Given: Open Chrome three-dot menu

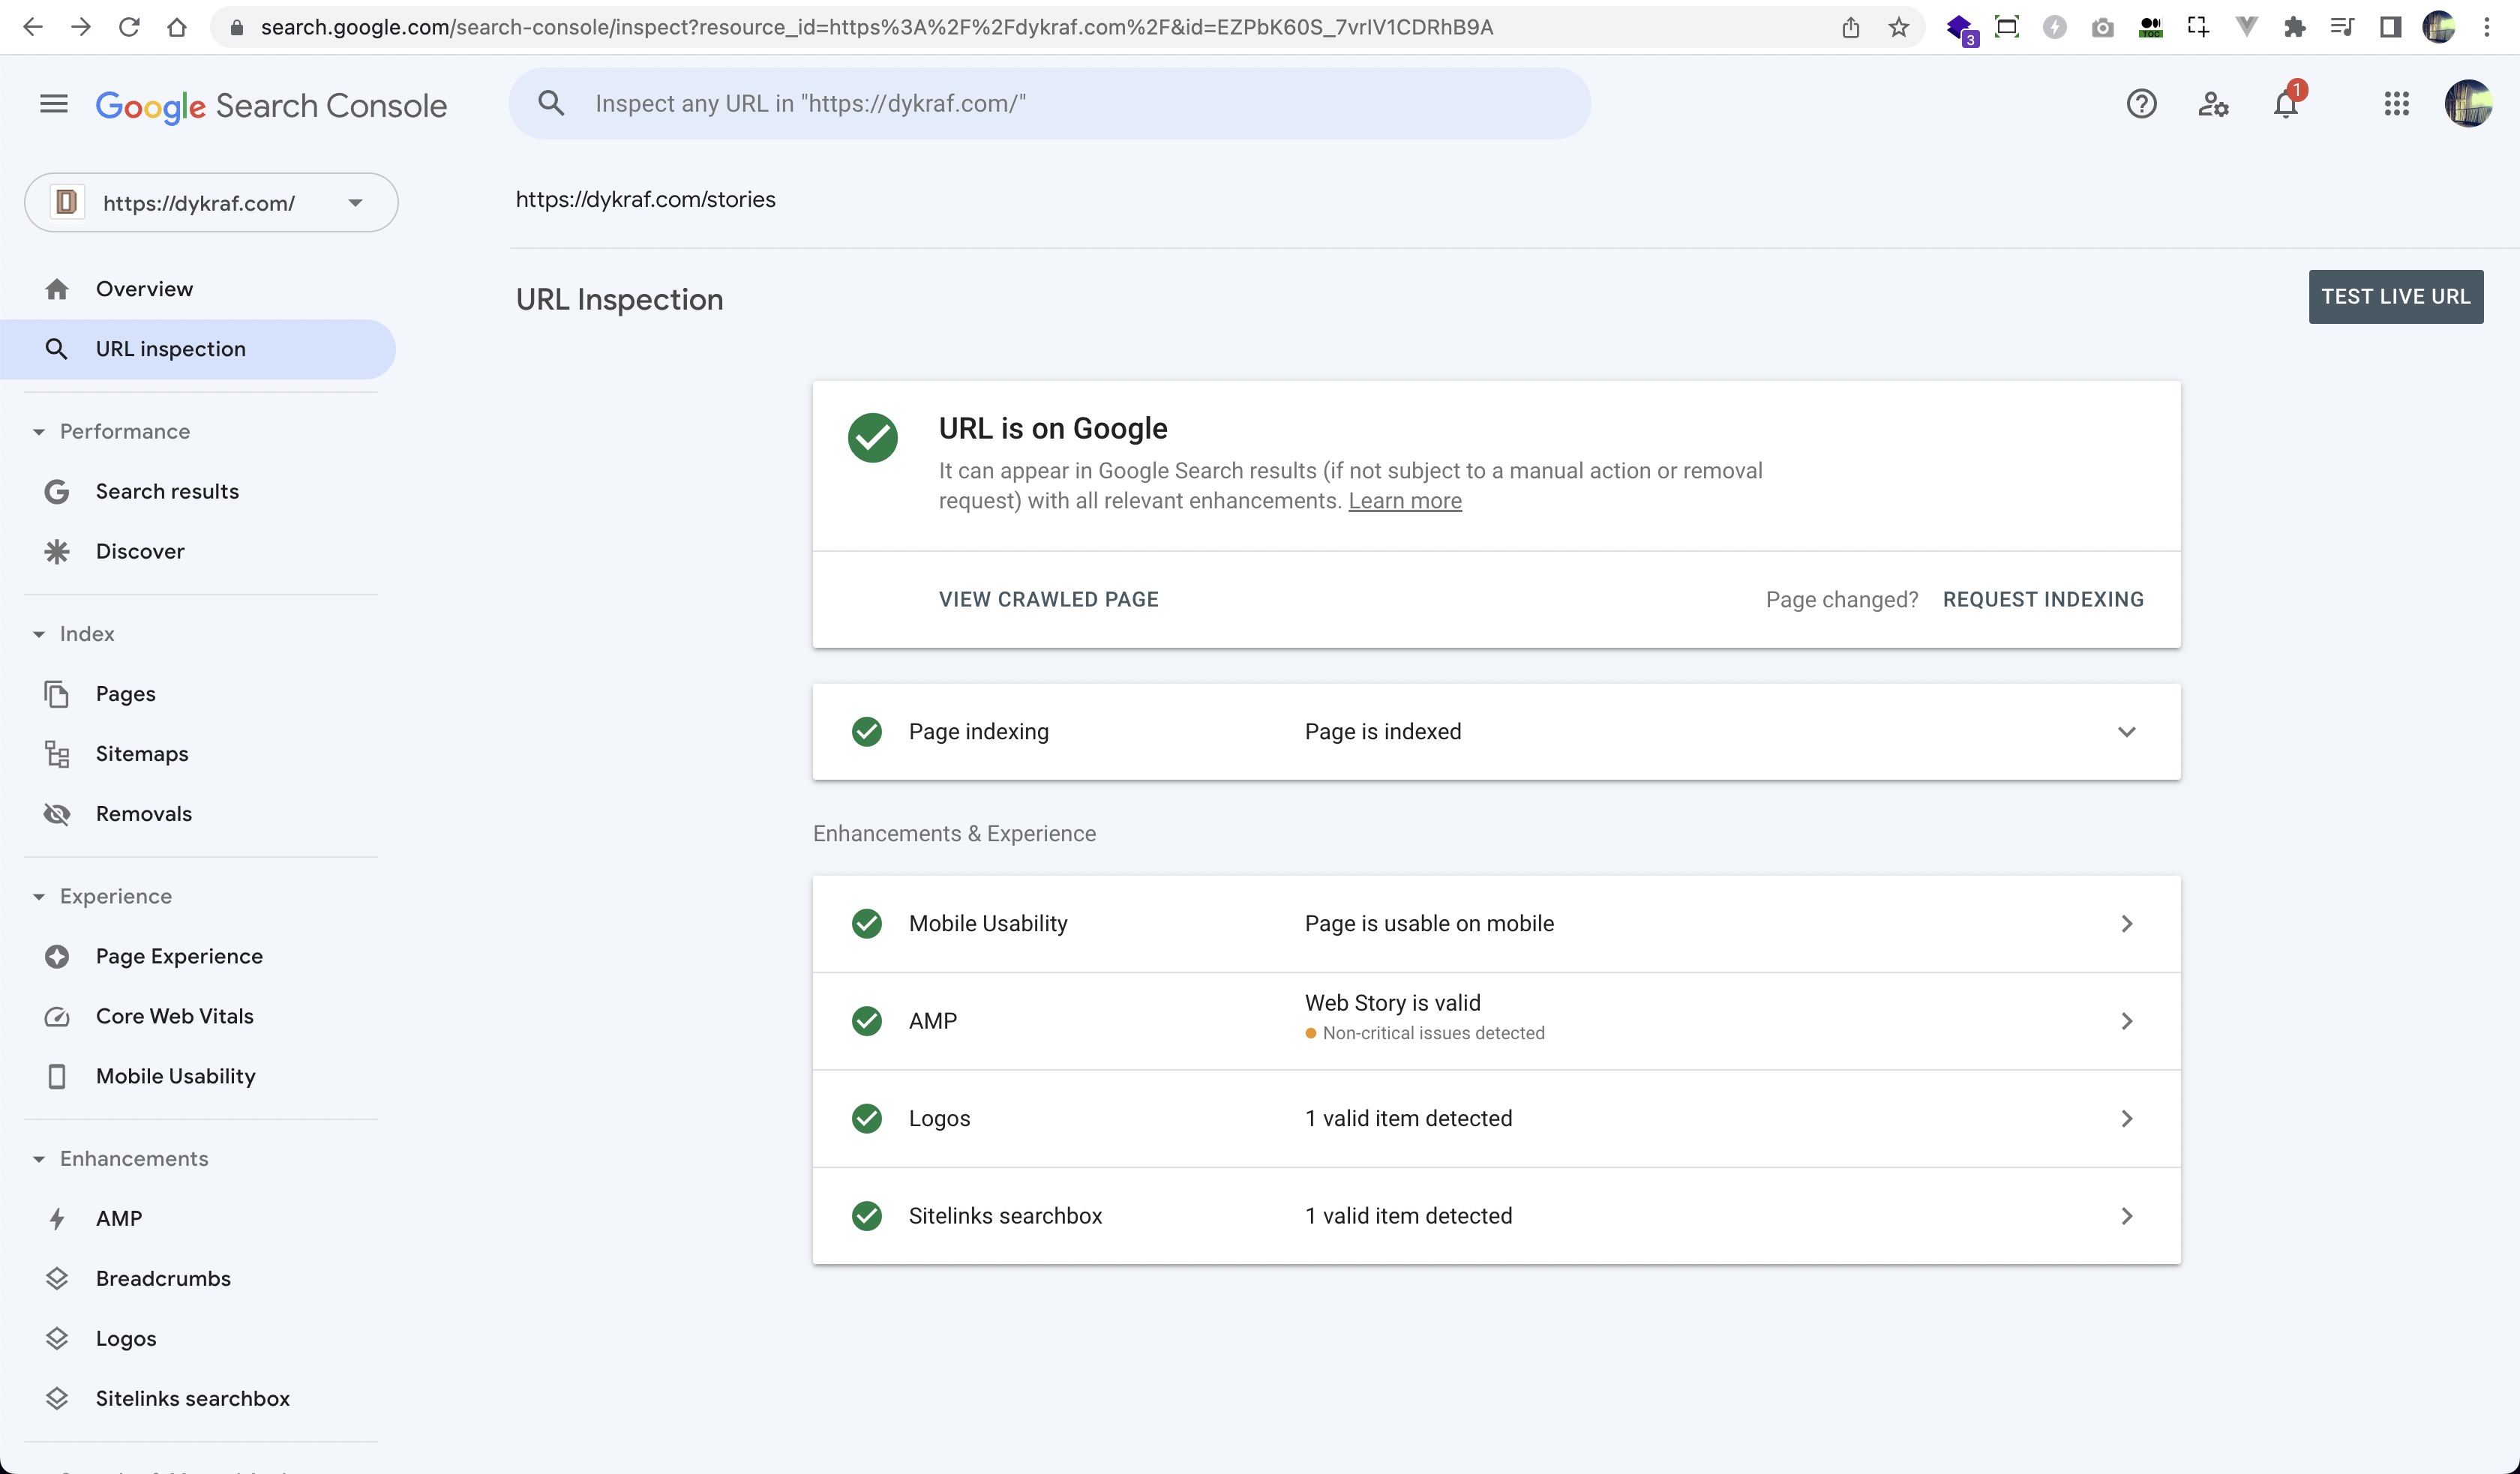Looking at the screenshot, I should click(x=2487, y=27).
